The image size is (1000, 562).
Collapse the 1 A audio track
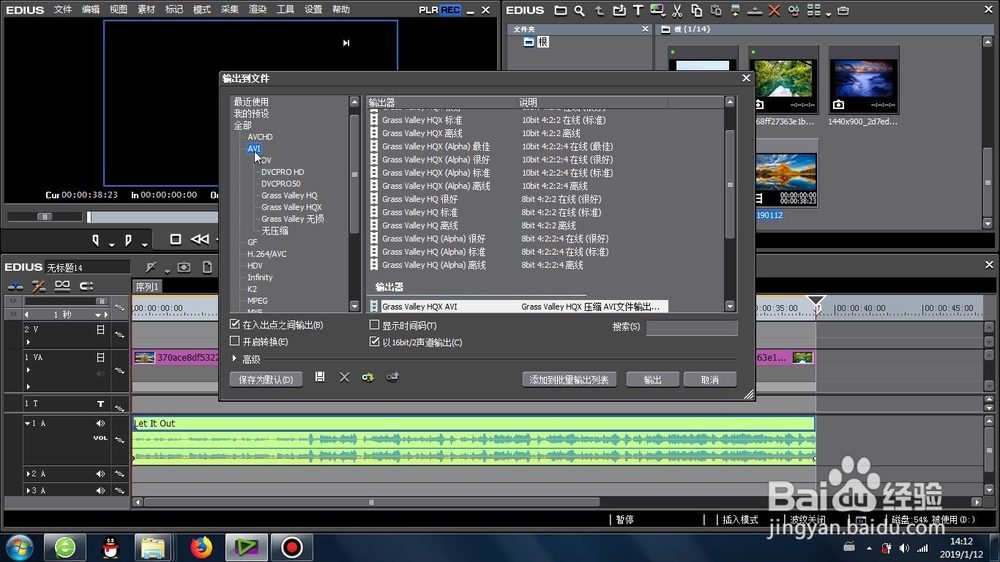[x=27, y=423]
